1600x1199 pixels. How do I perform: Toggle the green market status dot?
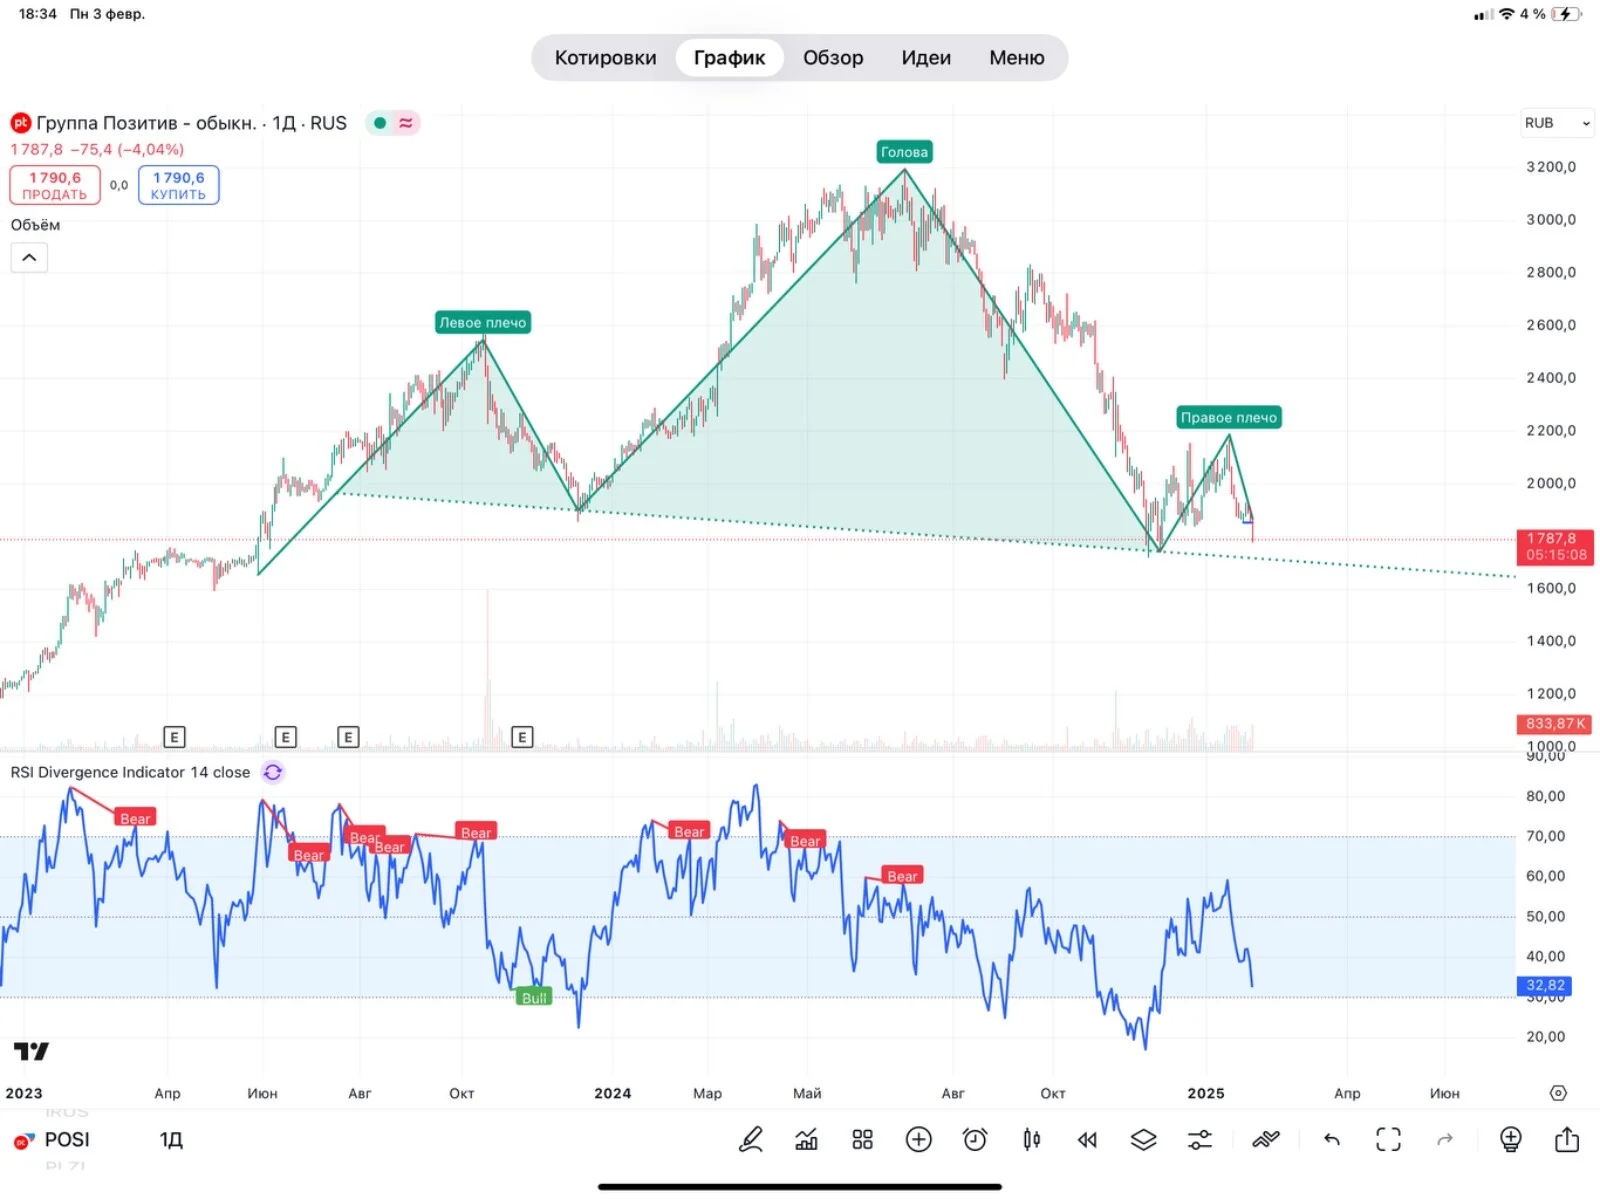click(380, 123)
